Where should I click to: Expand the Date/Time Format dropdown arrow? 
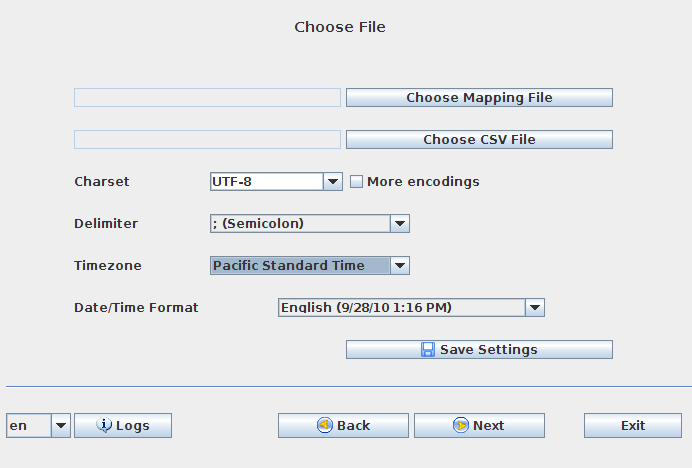point(534,308)
